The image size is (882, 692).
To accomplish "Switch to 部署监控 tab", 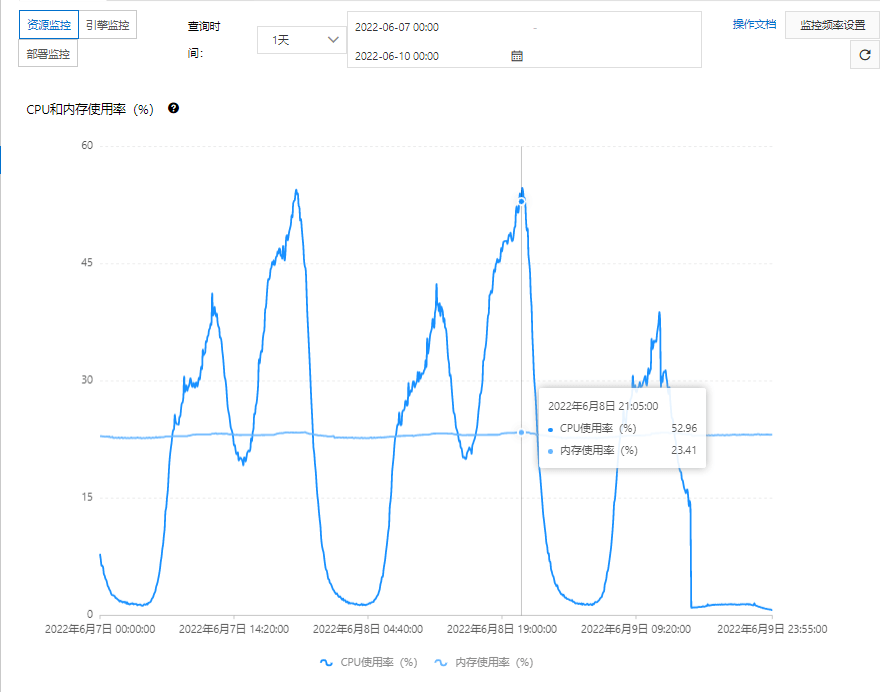I will click(48, 54).
